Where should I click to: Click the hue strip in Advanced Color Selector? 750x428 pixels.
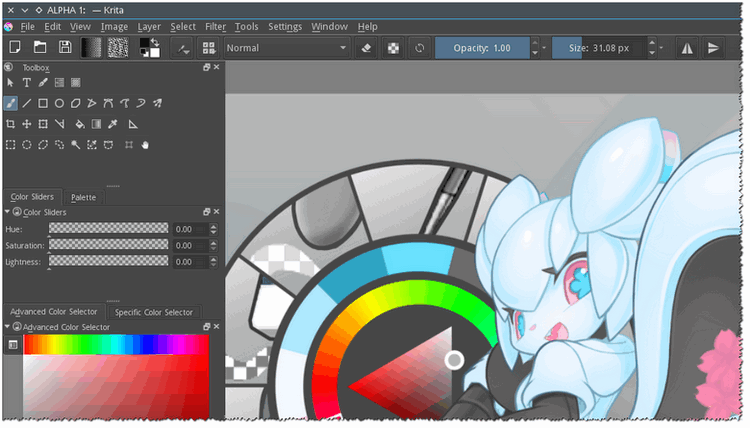(x=116, y=344)
